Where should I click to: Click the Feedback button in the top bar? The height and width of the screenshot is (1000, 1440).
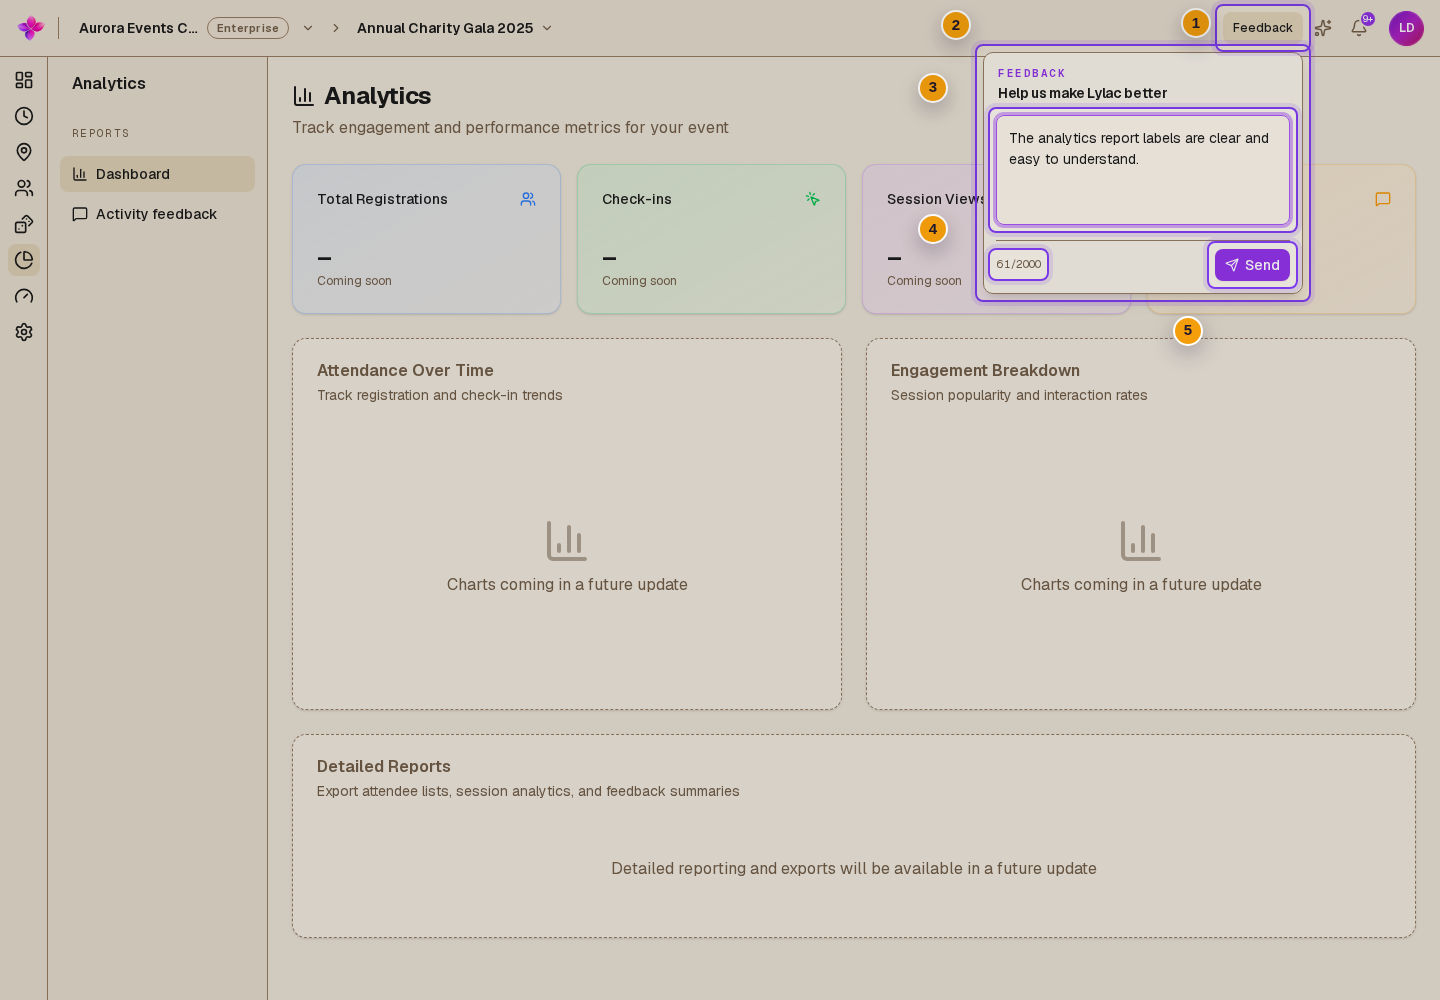(x=1263, y=28)
